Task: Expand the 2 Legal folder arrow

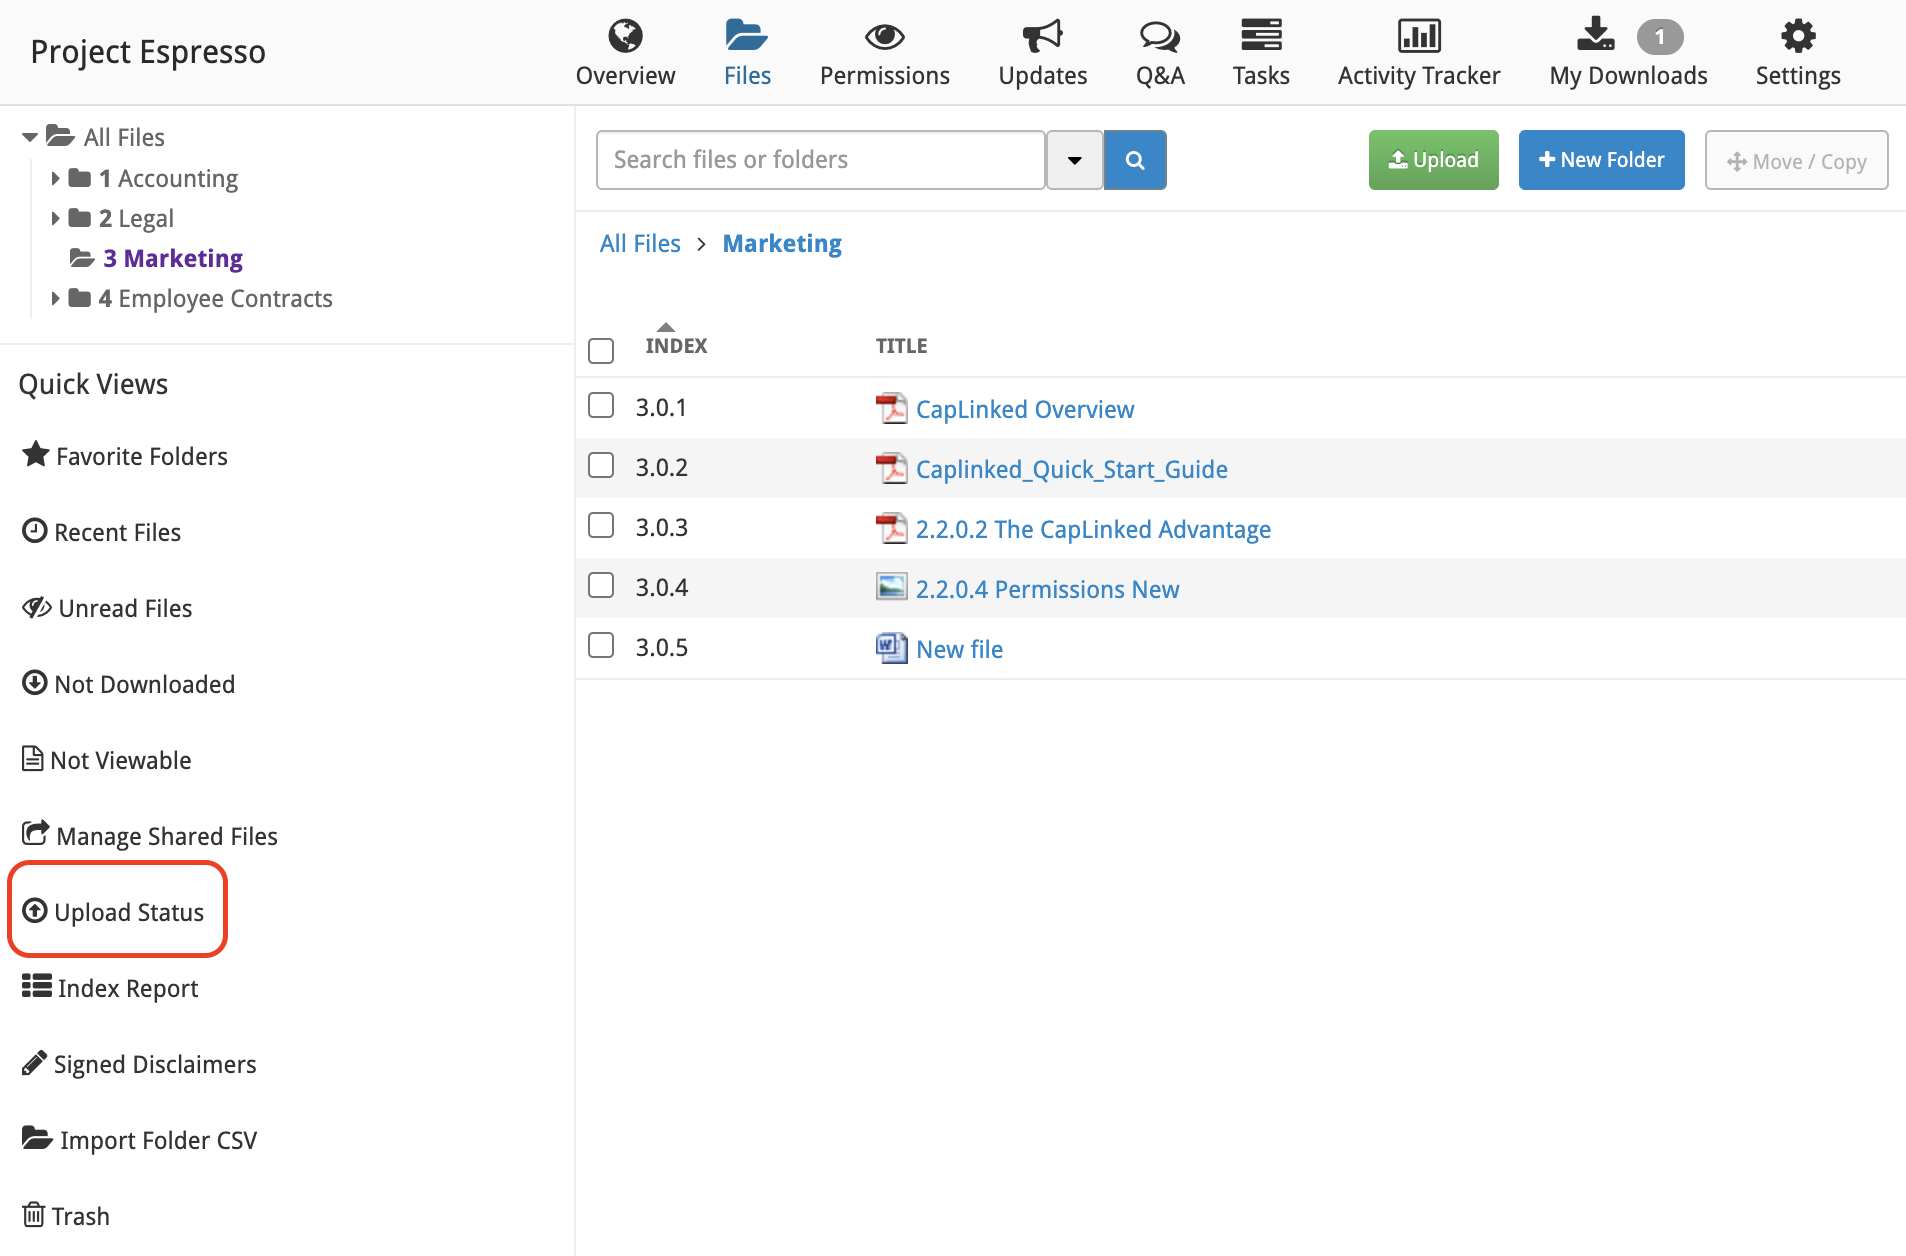Action: click(56, 218)
